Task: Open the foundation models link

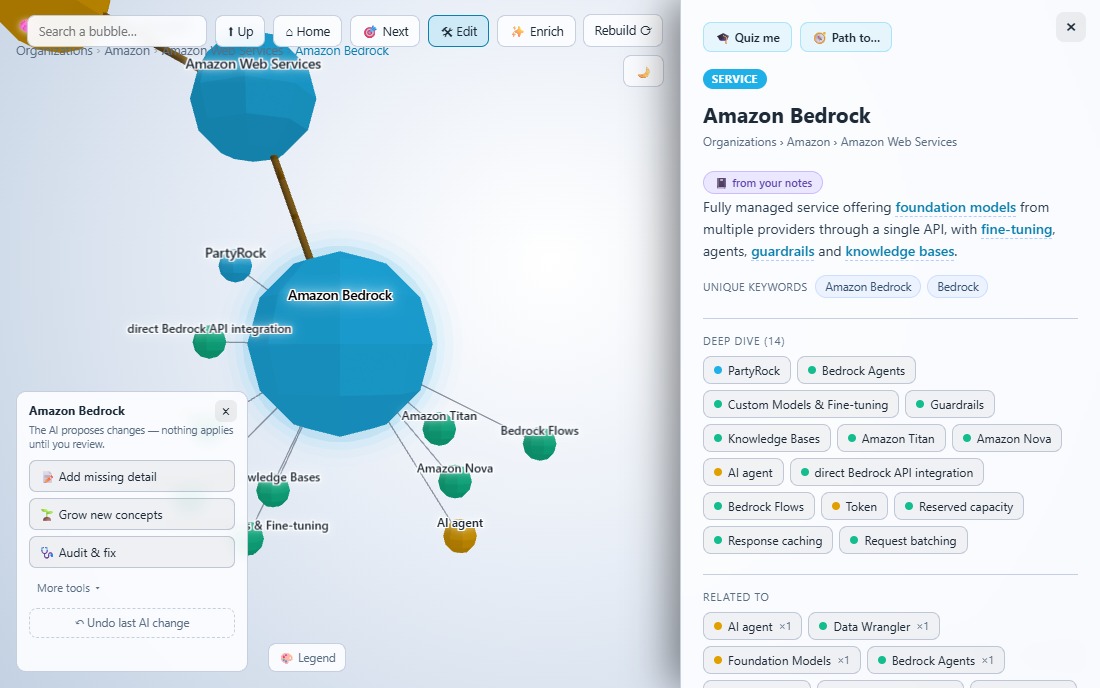Action: [x=955, y=208]
